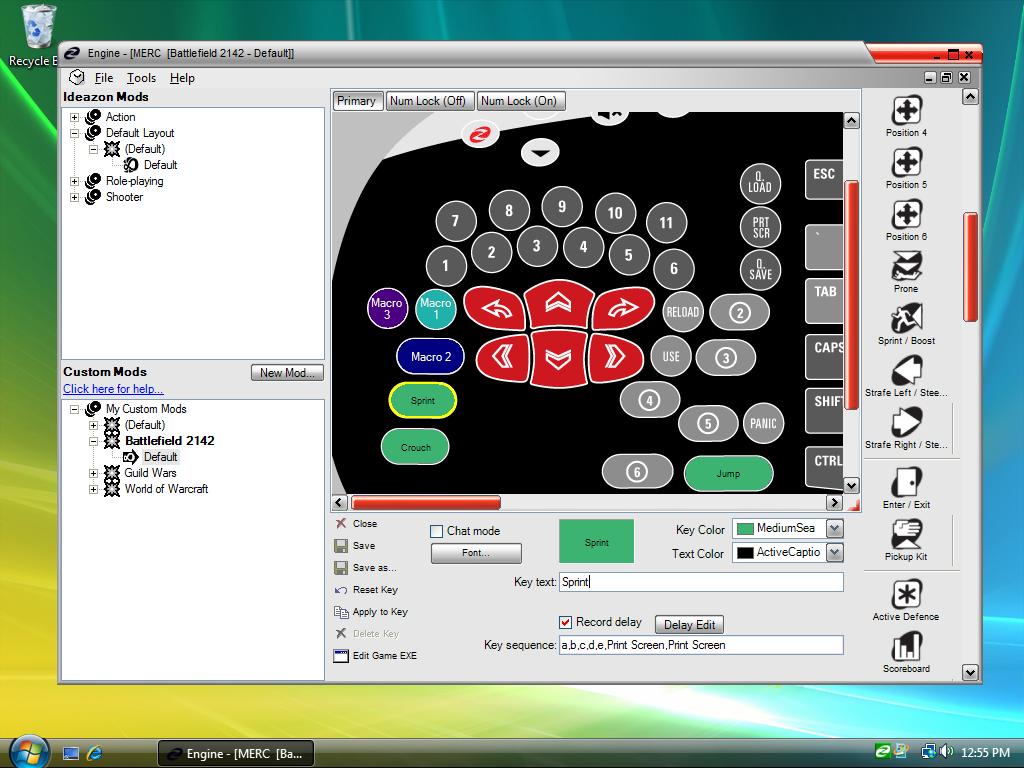The image size is (1024, 768).
Task: Pick the Prone action icon
Action: tap(906, 266)
